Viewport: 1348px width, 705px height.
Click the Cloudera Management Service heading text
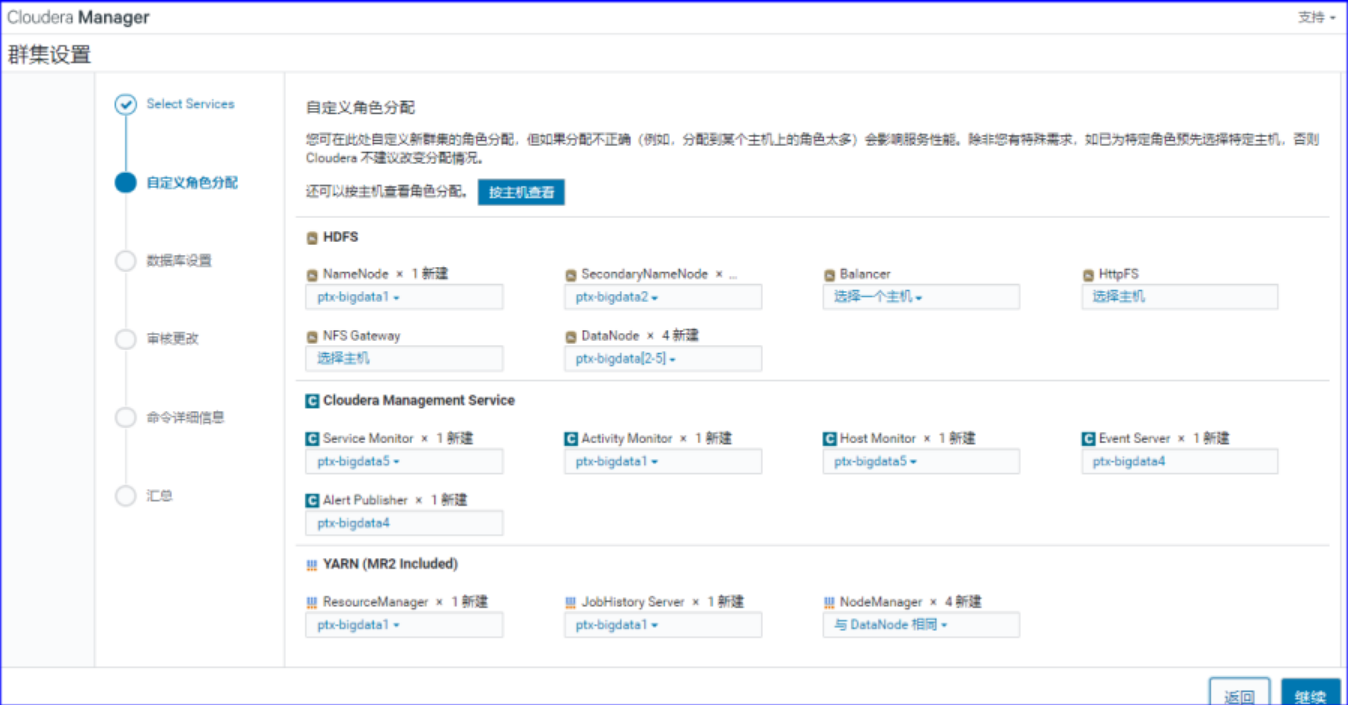coord(419,400)
